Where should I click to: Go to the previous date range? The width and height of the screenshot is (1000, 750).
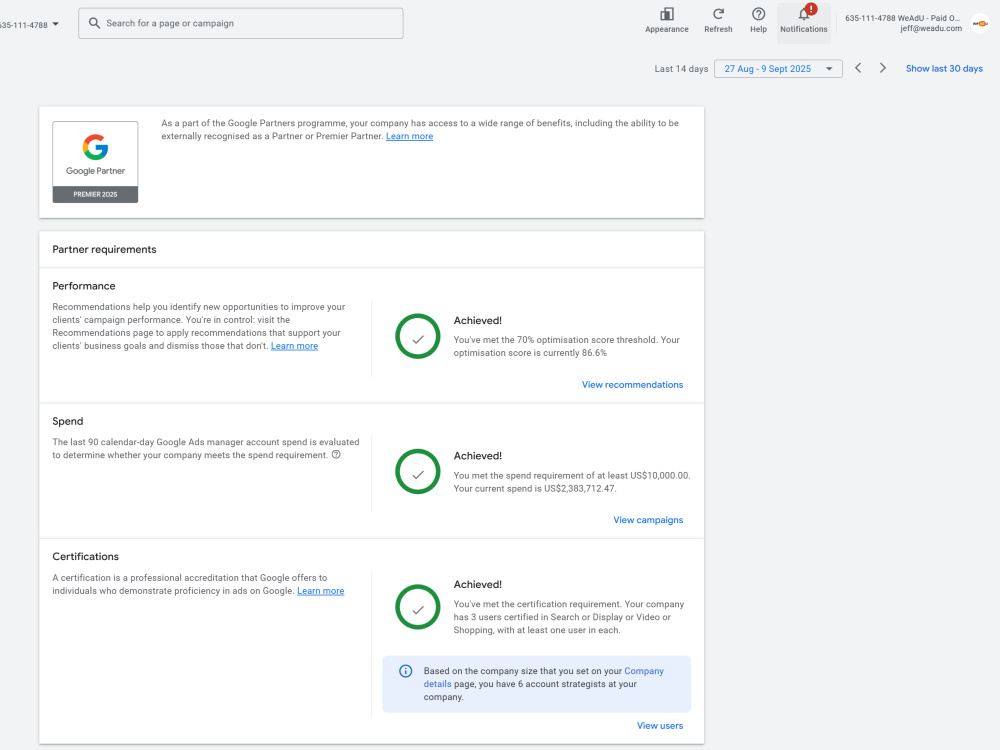(858, 68)
